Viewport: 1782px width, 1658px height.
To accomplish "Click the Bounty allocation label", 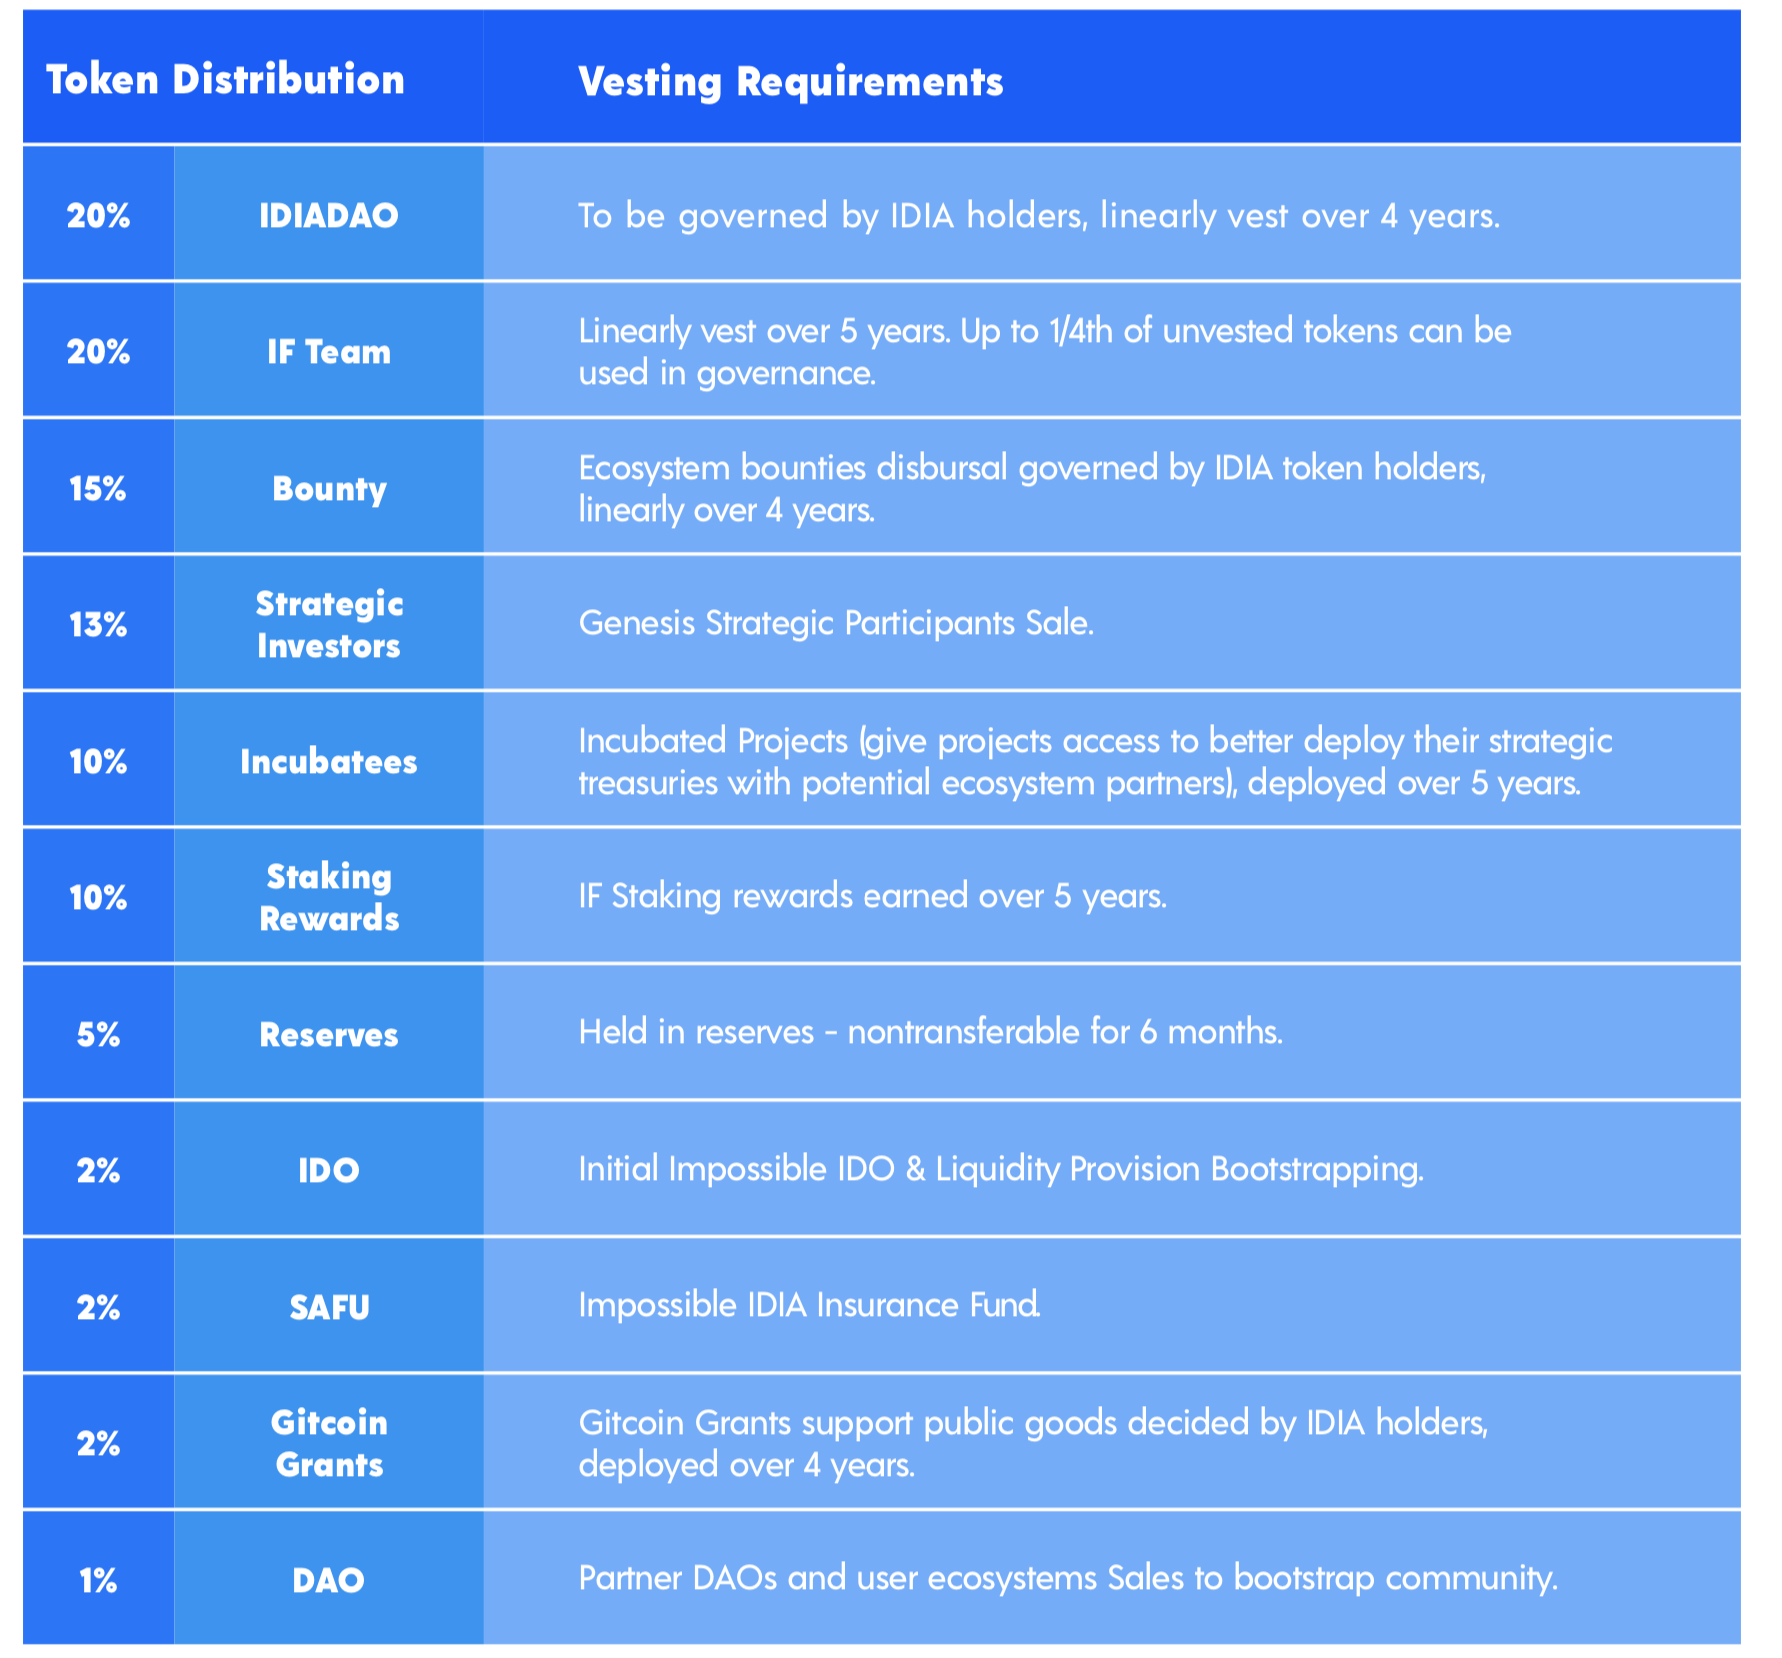I will pos(329,488).
